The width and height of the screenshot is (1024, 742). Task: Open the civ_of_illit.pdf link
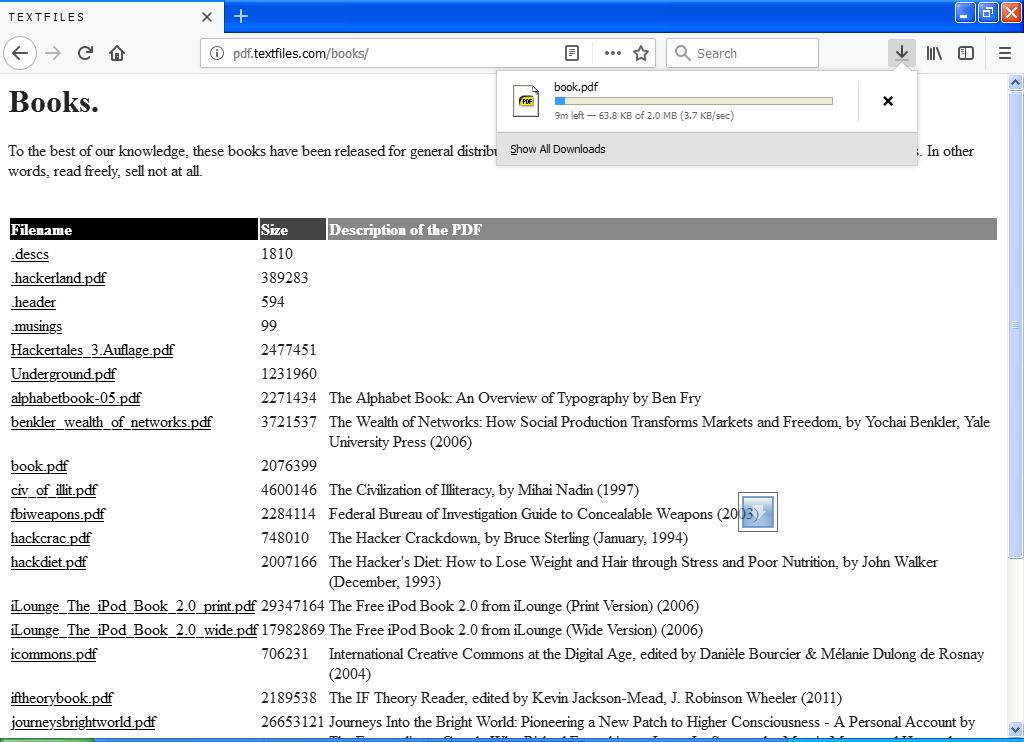[54, 491]
